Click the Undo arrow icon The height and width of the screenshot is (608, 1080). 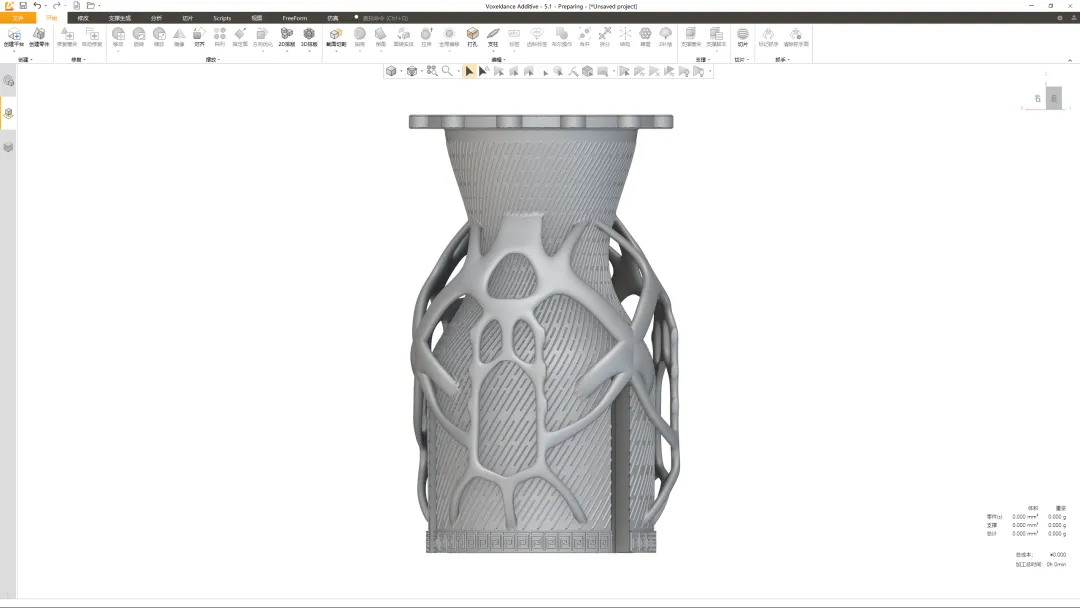click(37, 6)
